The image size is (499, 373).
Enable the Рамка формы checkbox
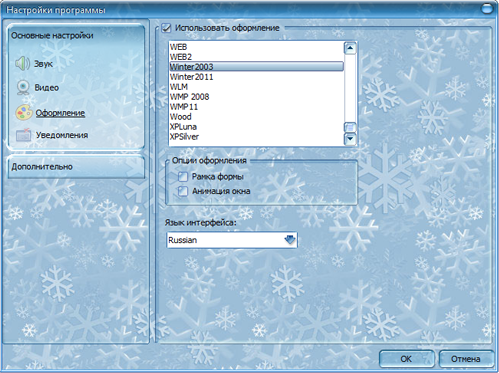183,176
